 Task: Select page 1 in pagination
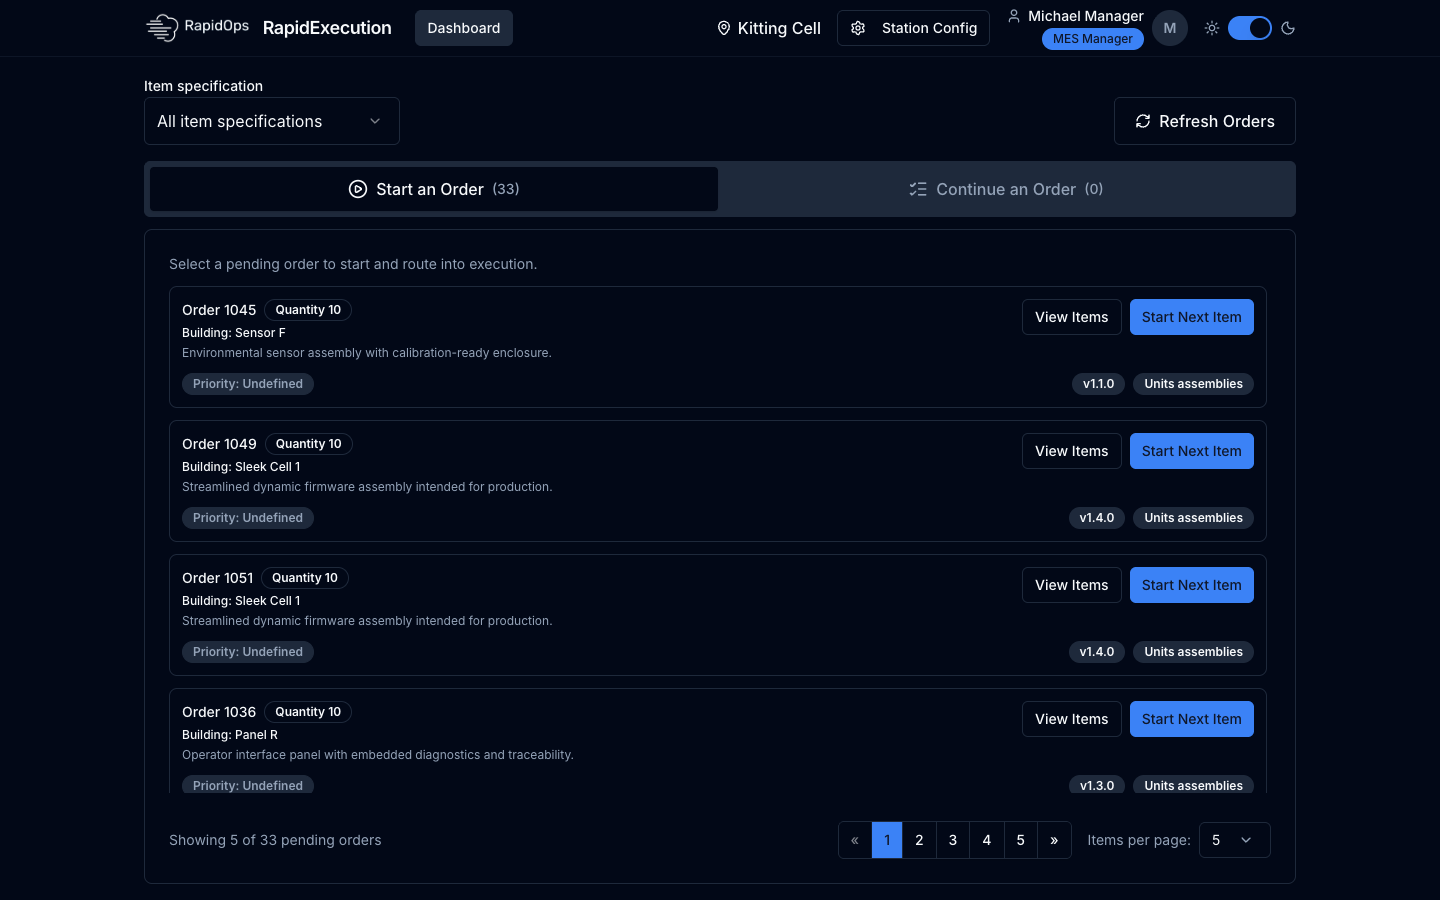887,840
